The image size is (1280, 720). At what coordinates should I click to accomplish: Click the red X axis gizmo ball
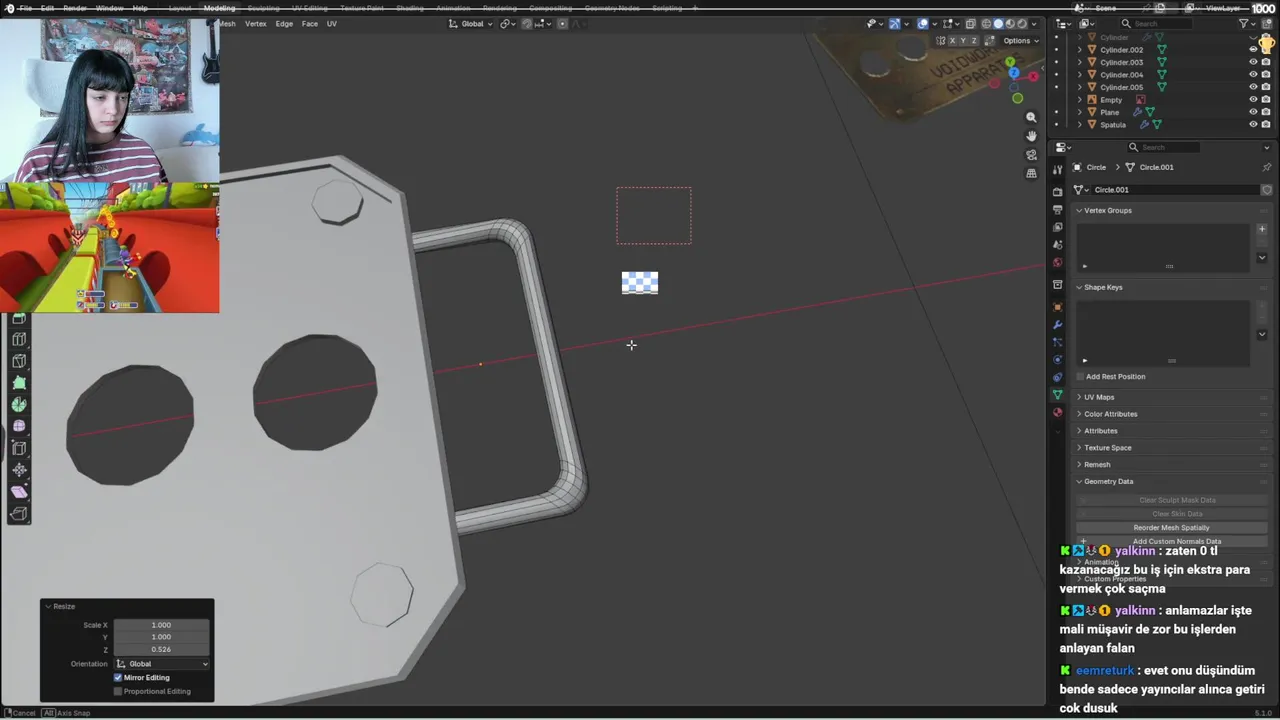click(x=1033, y=76)
